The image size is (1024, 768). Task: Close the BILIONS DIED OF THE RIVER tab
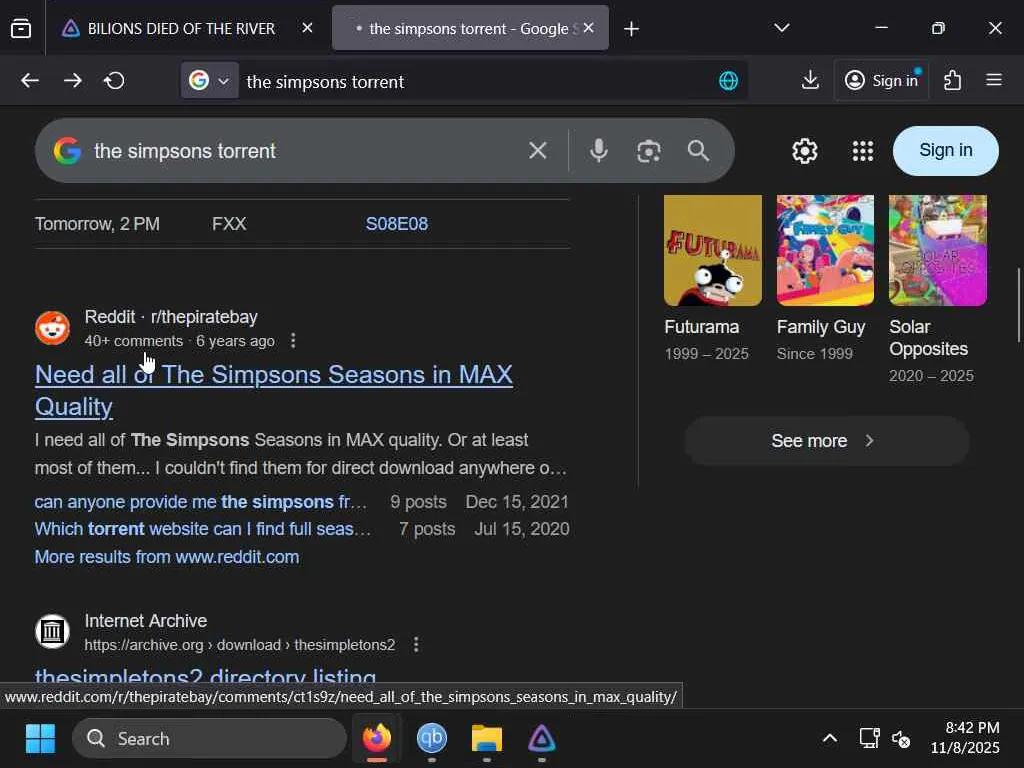click(x=307, y=28)
